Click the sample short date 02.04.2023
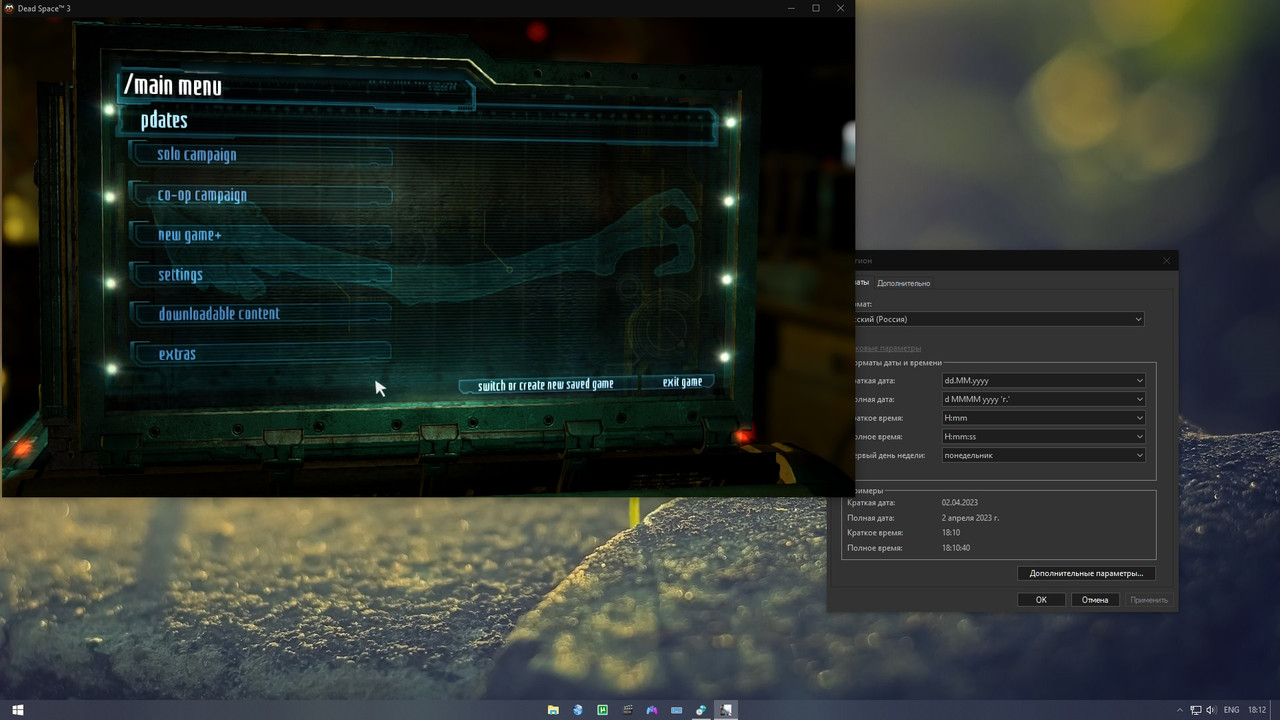The height and width of the screenshot is (720, 1280). 959,503
